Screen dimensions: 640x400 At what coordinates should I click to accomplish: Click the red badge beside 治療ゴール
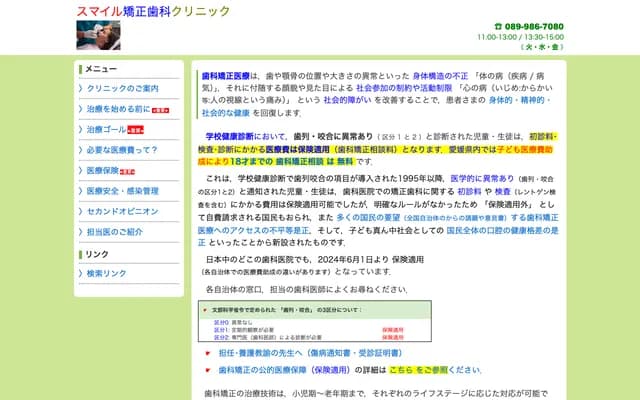pos(135,130)
